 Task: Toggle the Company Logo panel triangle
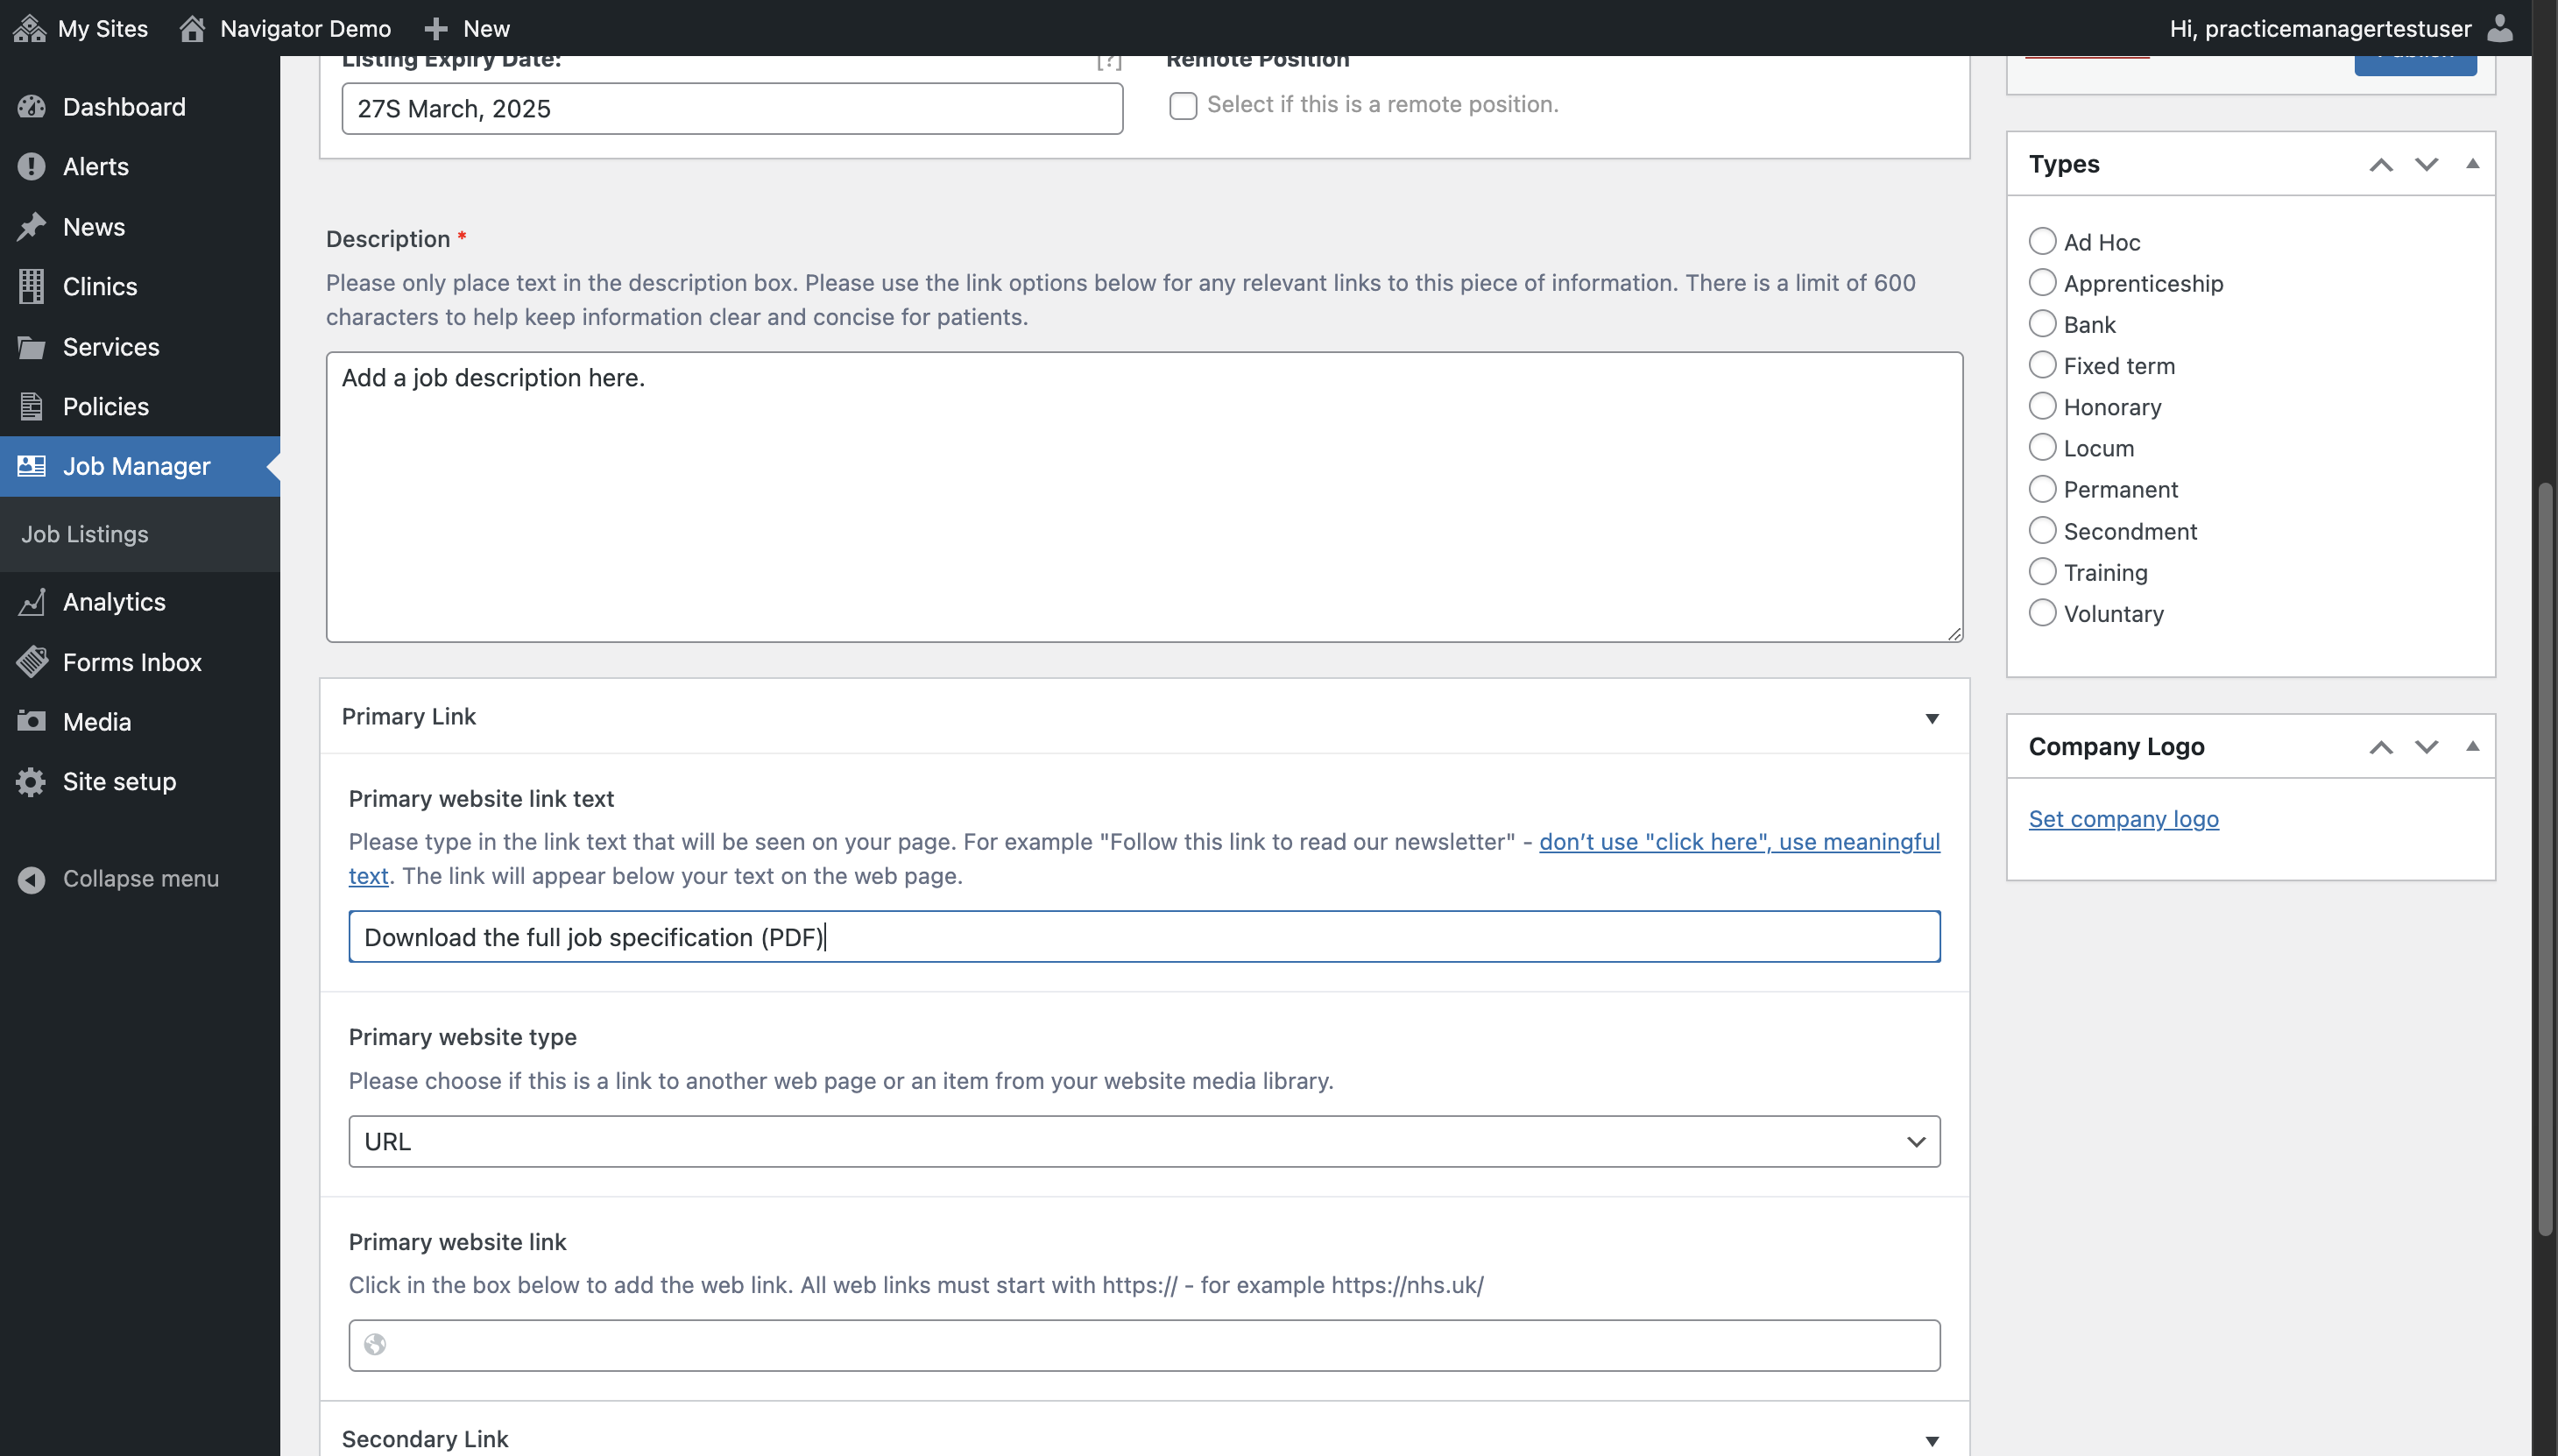[x=2472, y=746]
